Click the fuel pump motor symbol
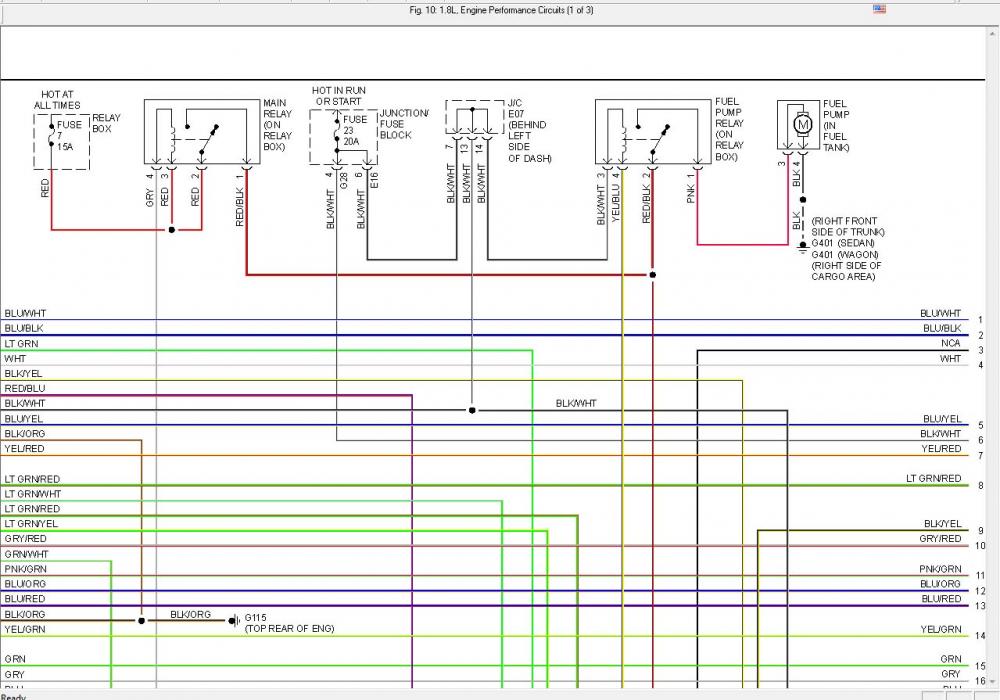Screen dimensions: 1000x700 tap(802, 123)
